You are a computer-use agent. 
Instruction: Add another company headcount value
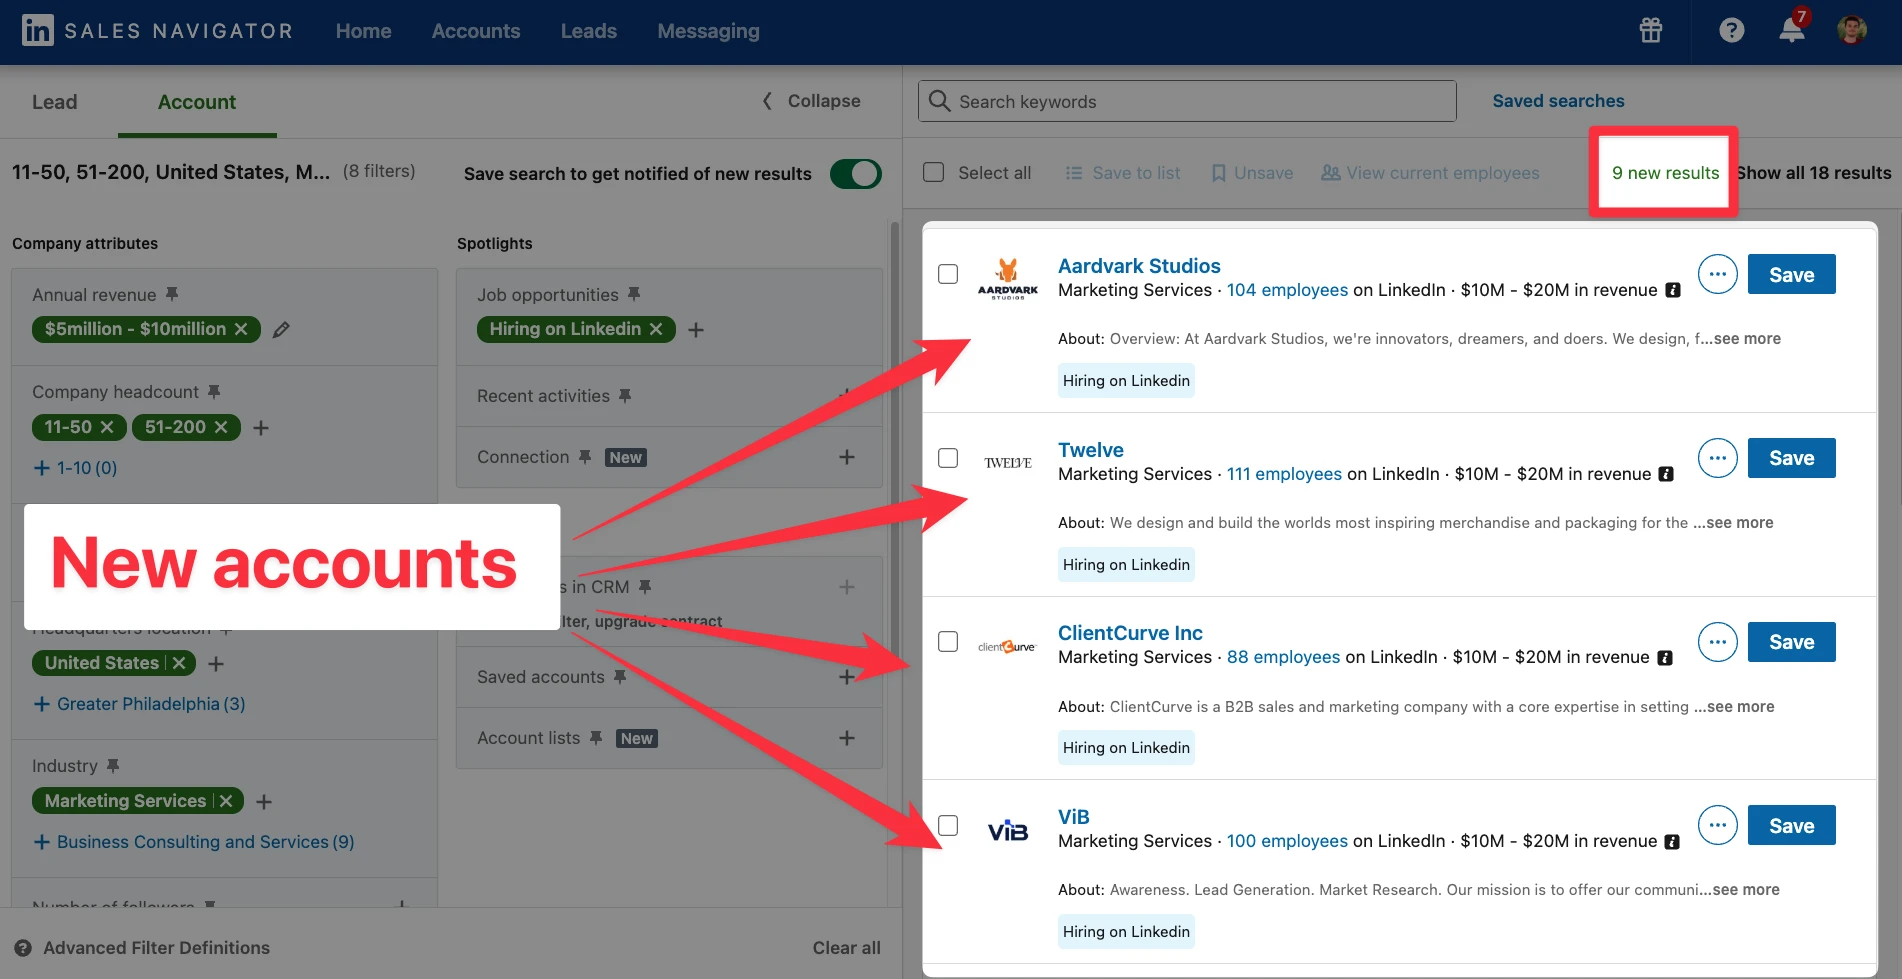(x=261, y=428)
